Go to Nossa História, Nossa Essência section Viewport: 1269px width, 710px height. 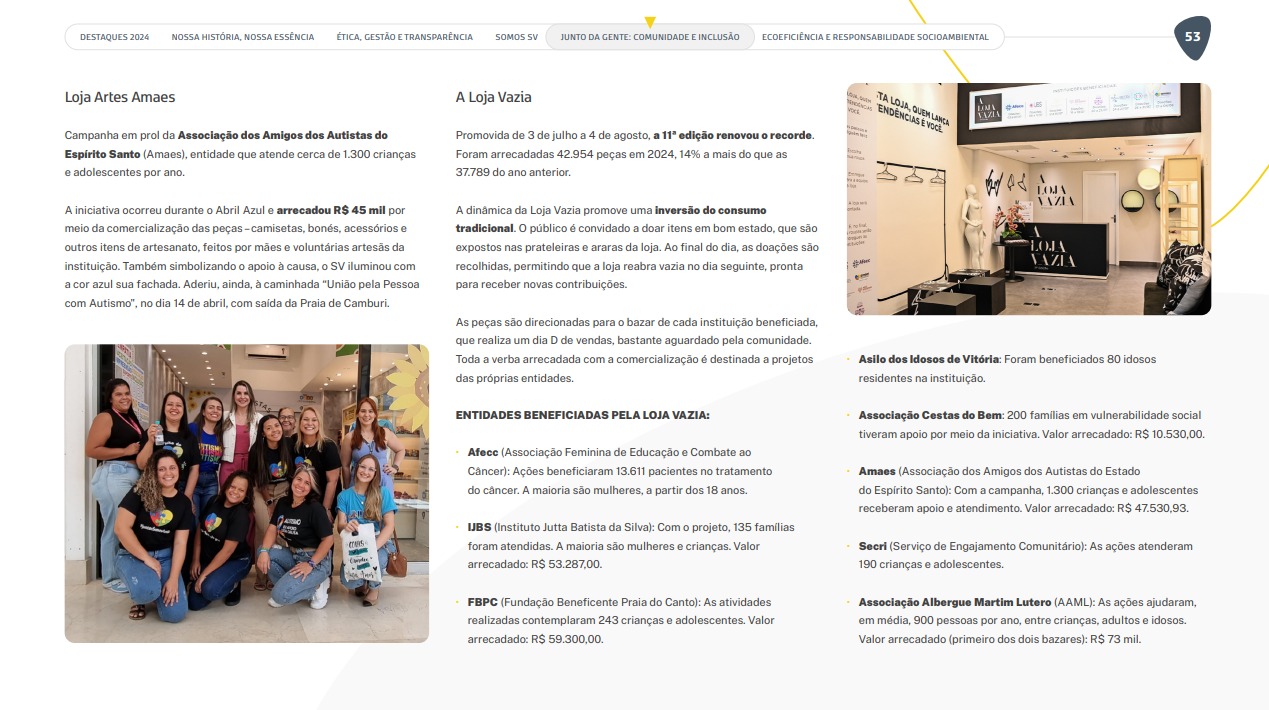243,37
